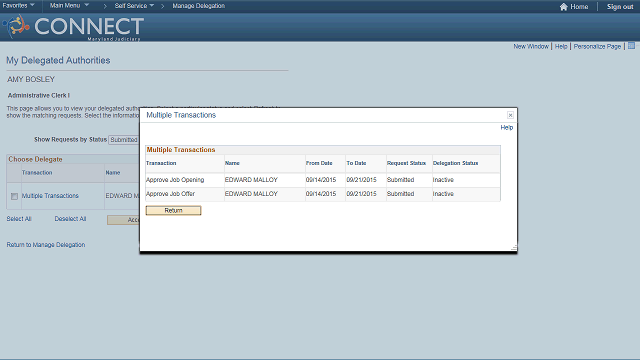Screen dimensions: 640x360
Task: Click the CONNECT Maryland Judiciary logo
Action: coord(73,27)
